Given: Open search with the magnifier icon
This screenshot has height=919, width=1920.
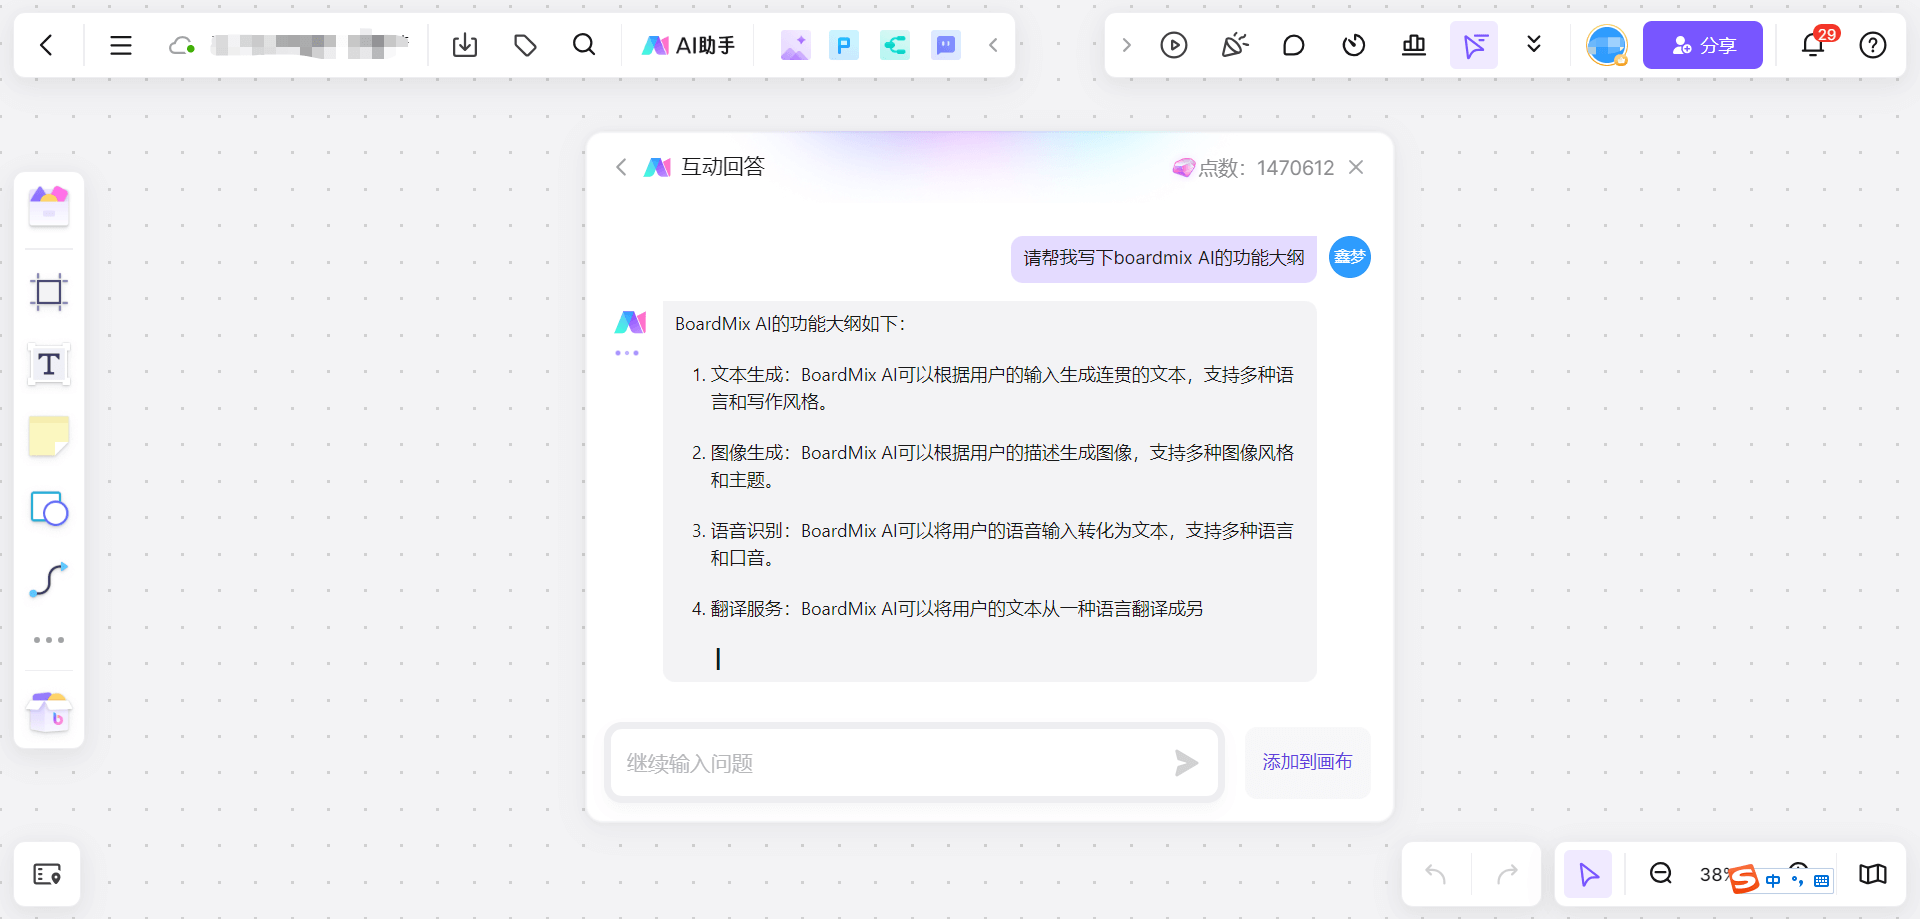Looking at the screenshot, I should (x=584, y=45).
